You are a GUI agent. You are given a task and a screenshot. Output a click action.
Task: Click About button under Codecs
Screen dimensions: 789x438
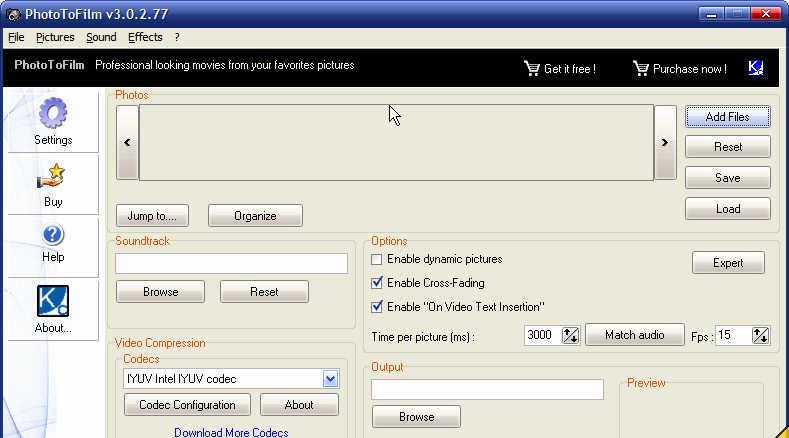coord(299,405)
